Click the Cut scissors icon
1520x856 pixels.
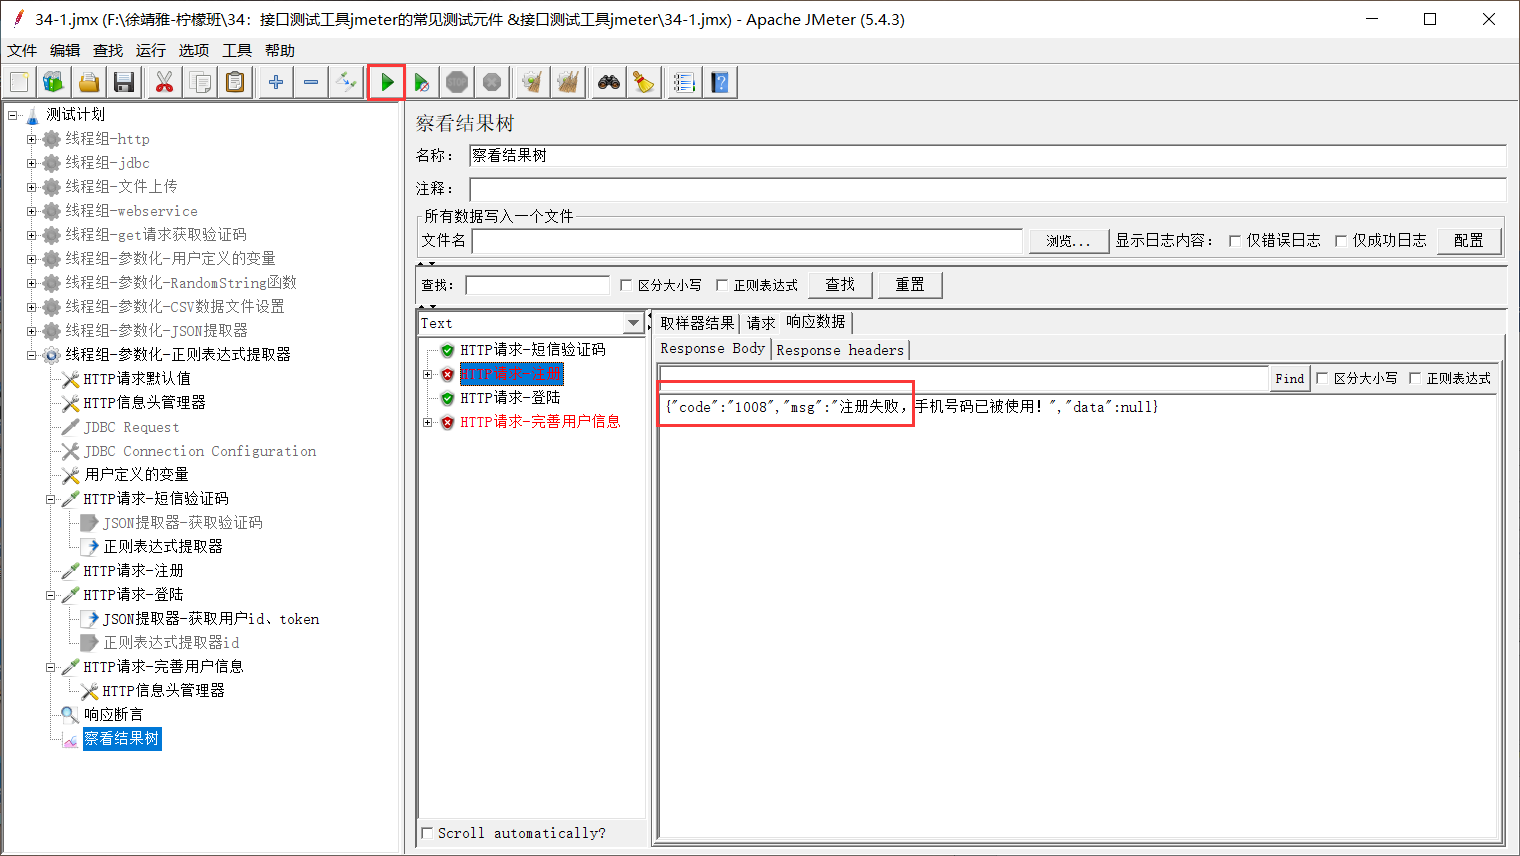tap(164, 82)
